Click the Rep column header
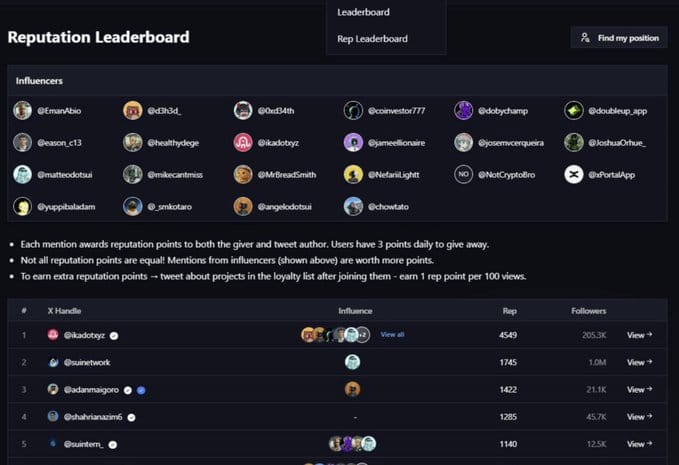Viewport: 679px width, 465px height. click(510, 311)
